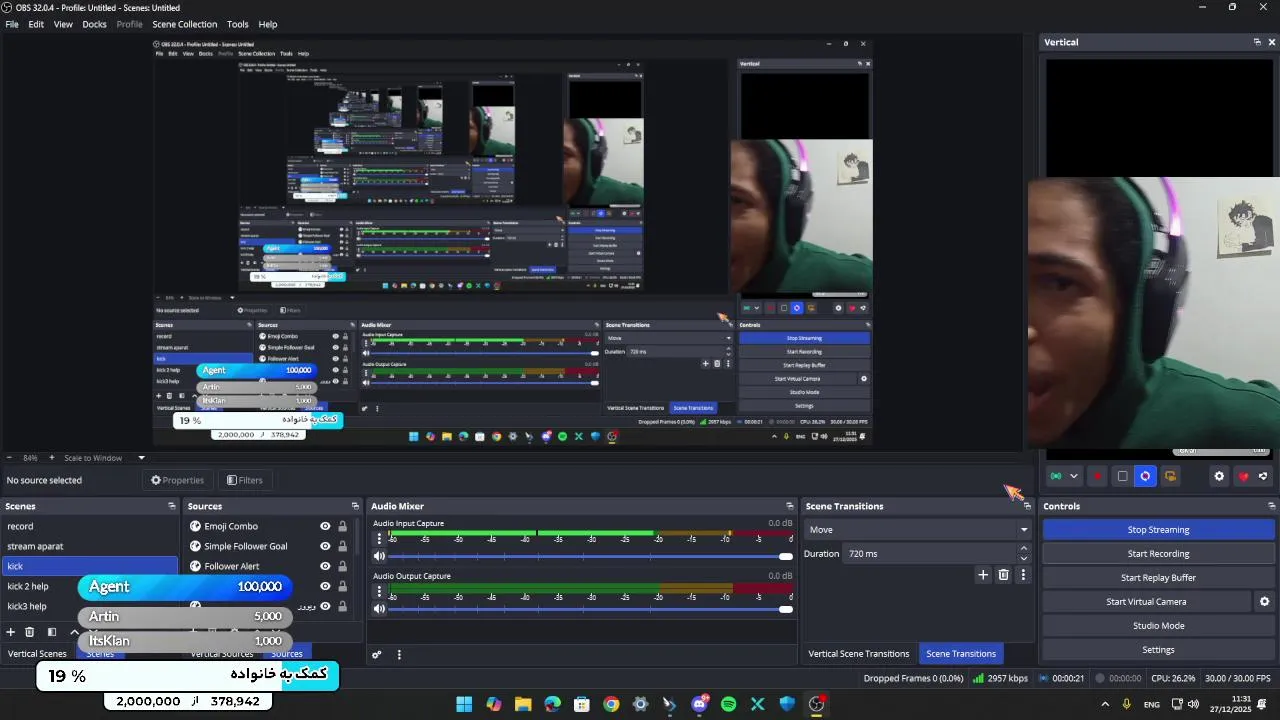This screenshot has width=1280, height=720.
Task: Decrease transition duration with down arrow
Action: 1023,558
